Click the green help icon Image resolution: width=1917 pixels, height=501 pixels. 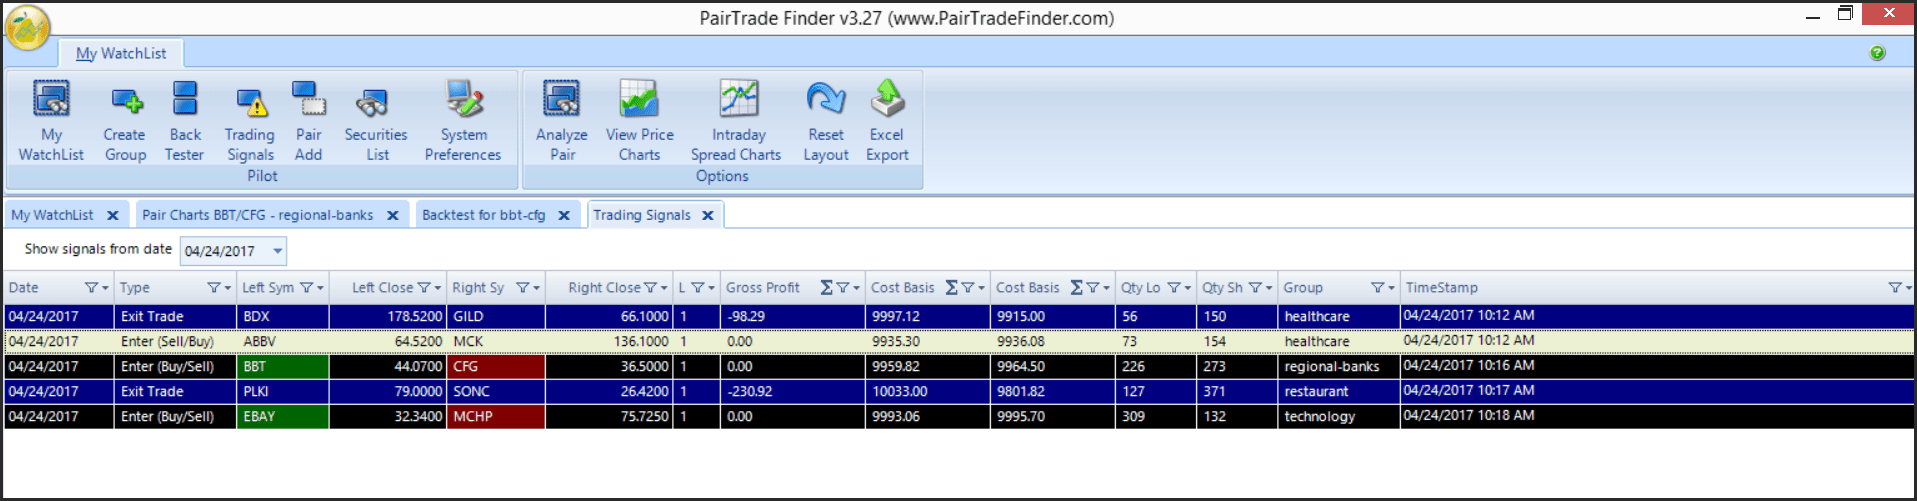(x=1877, y=53)
